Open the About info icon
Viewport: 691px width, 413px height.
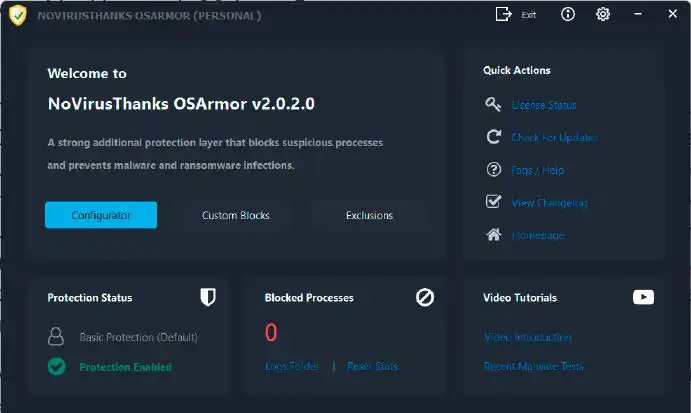568,14
